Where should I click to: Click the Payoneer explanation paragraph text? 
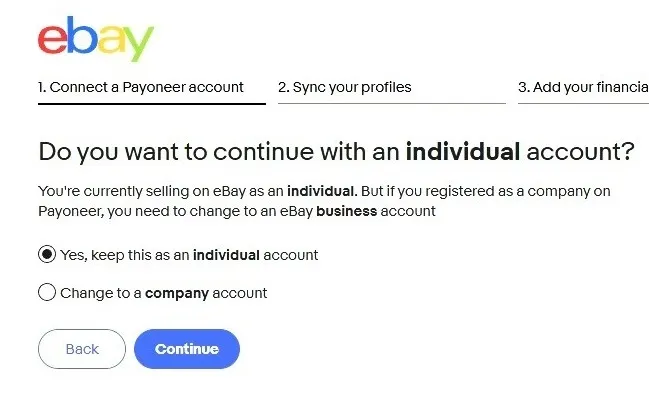pyautogui.click(x=323, y=200)
